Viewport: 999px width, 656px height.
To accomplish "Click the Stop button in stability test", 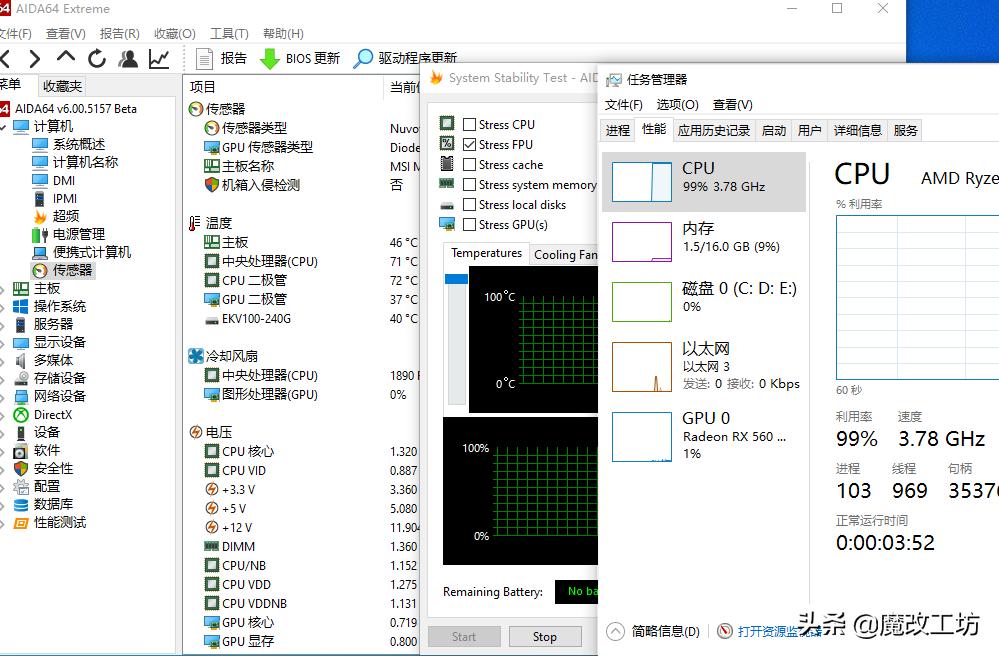I will (545, 637).
